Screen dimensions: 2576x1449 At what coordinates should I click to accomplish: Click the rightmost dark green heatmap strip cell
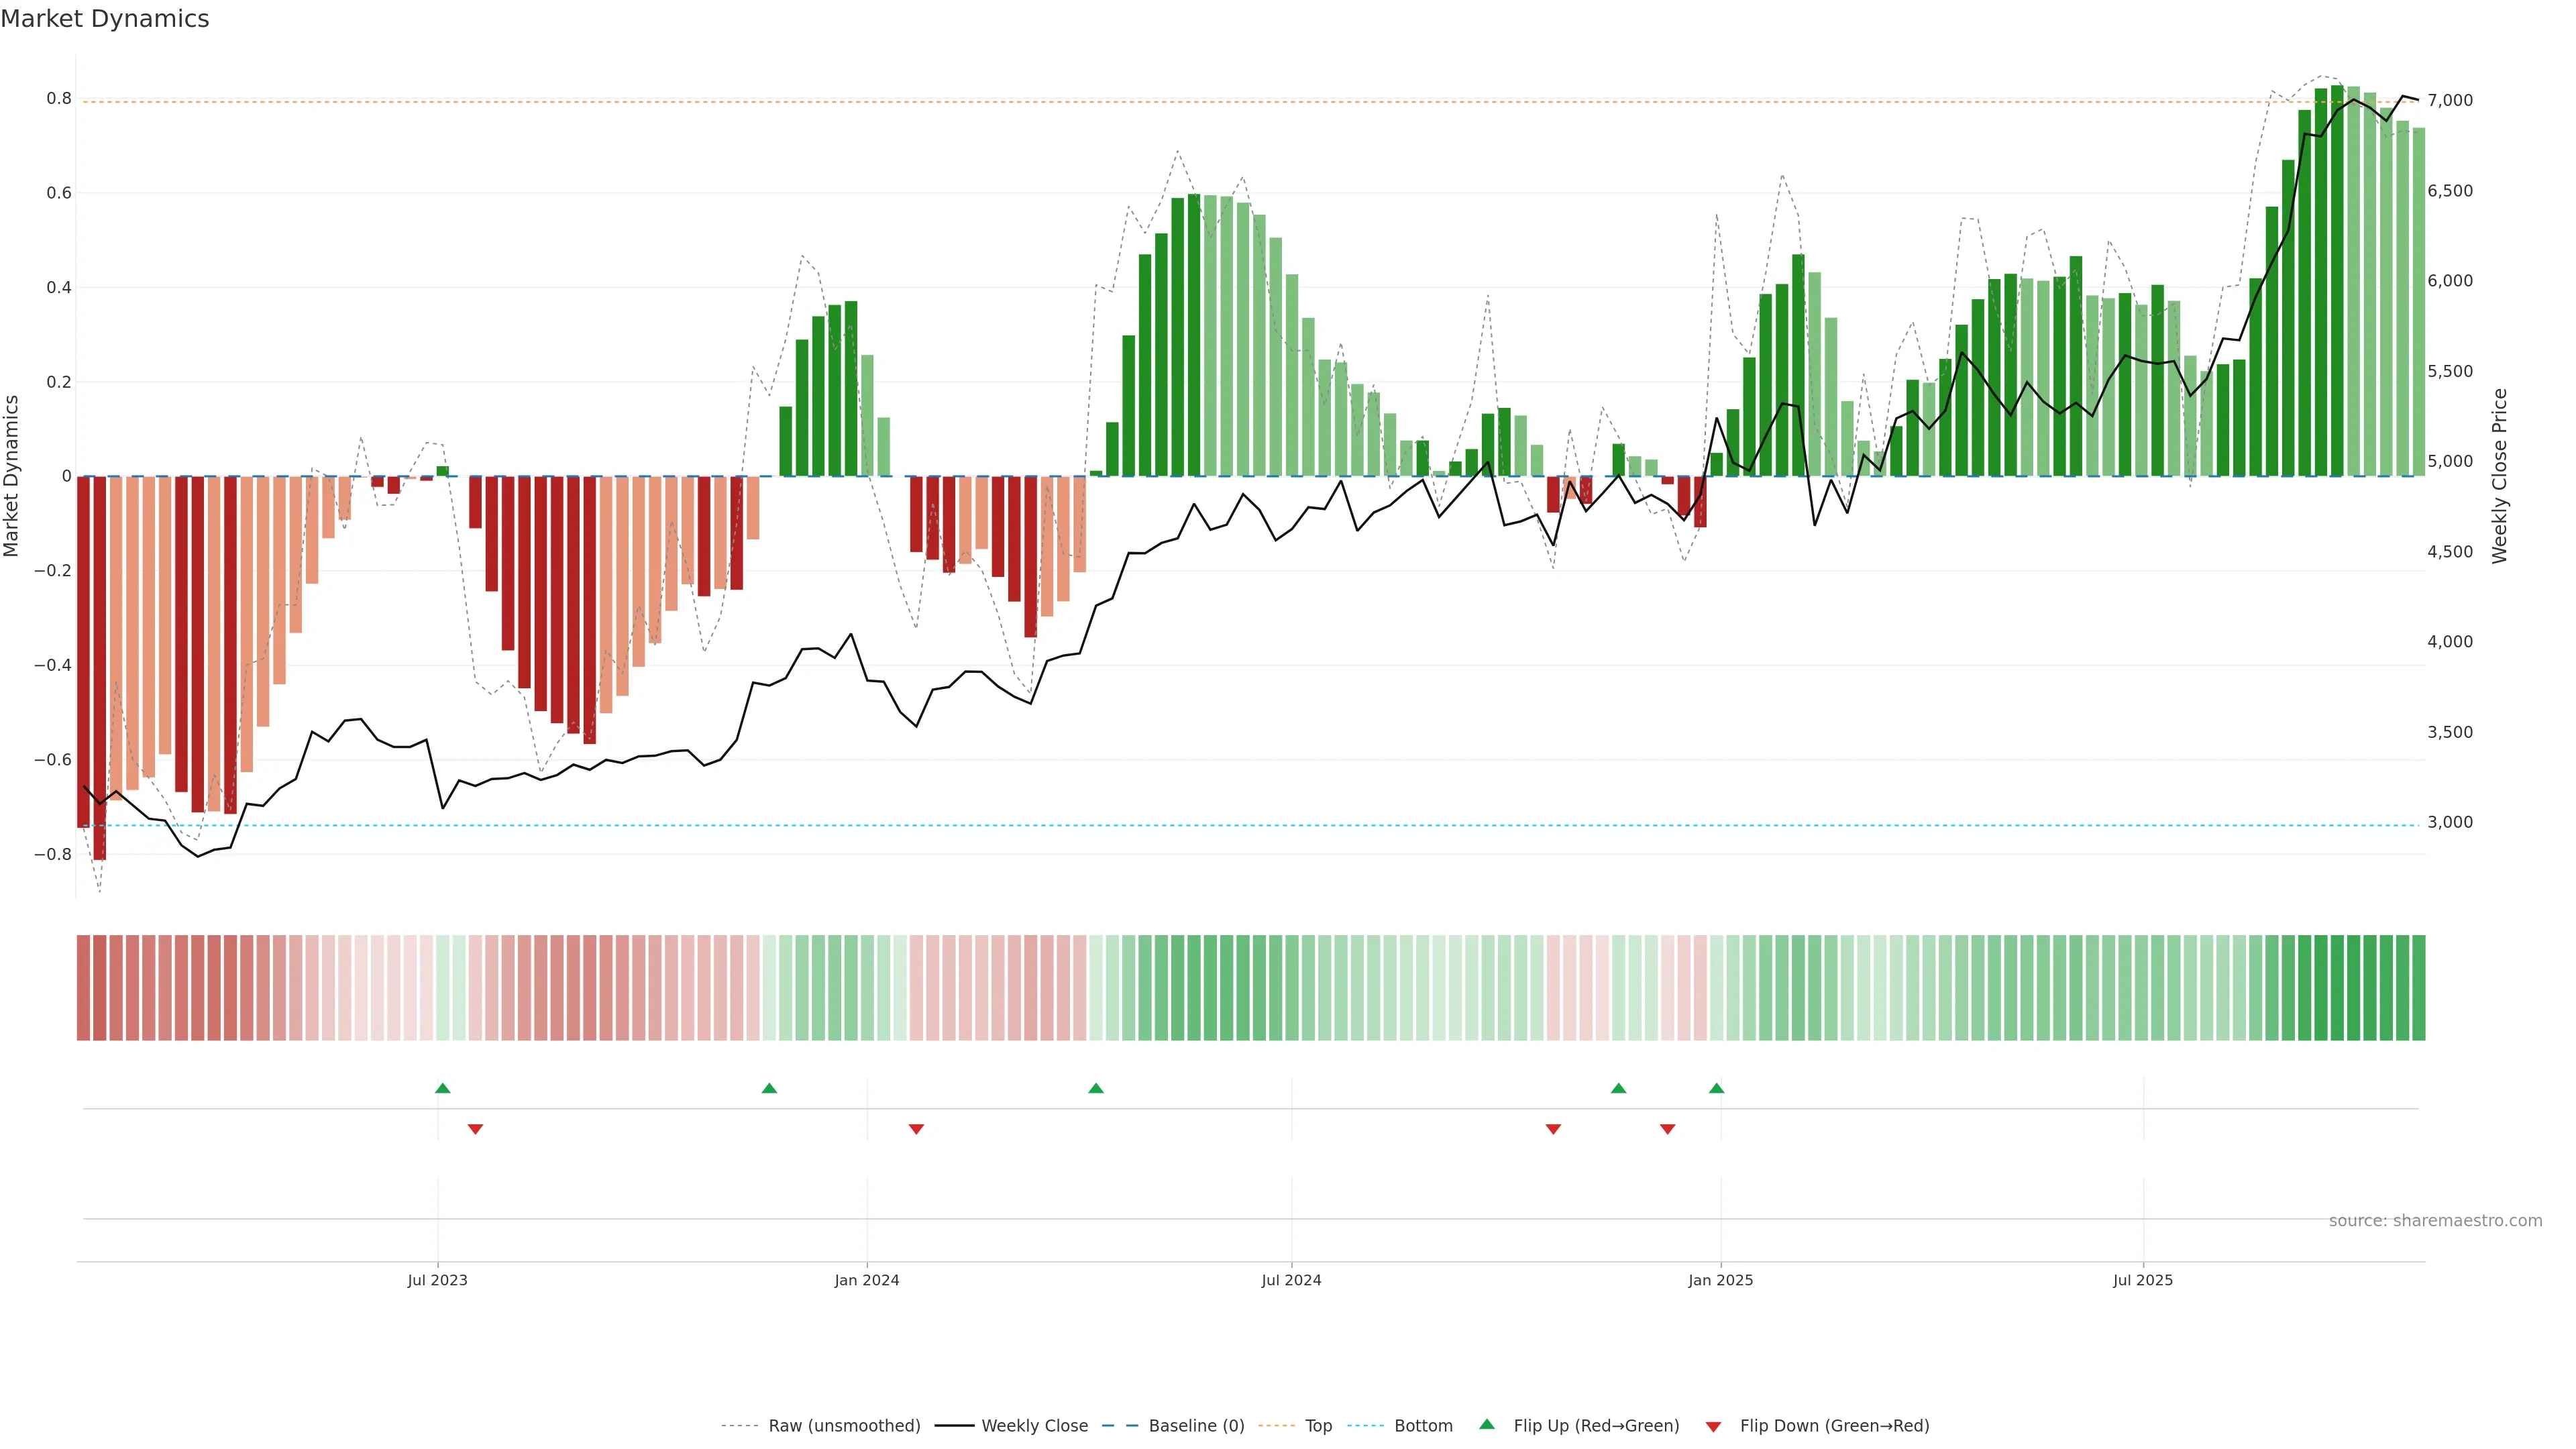click(2418, 987)
